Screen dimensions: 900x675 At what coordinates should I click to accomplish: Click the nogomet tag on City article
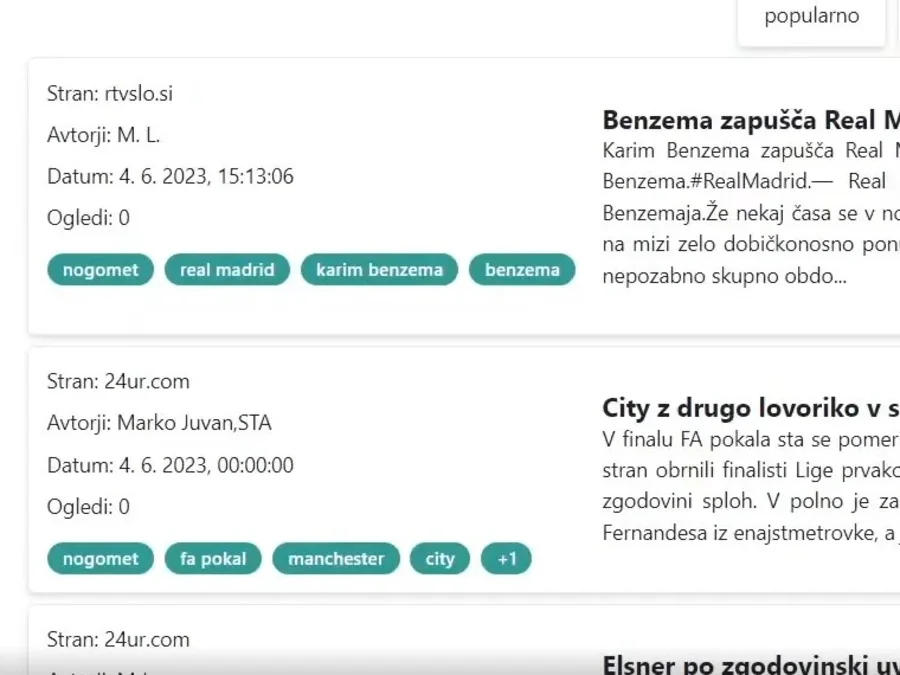click(100, 558)
